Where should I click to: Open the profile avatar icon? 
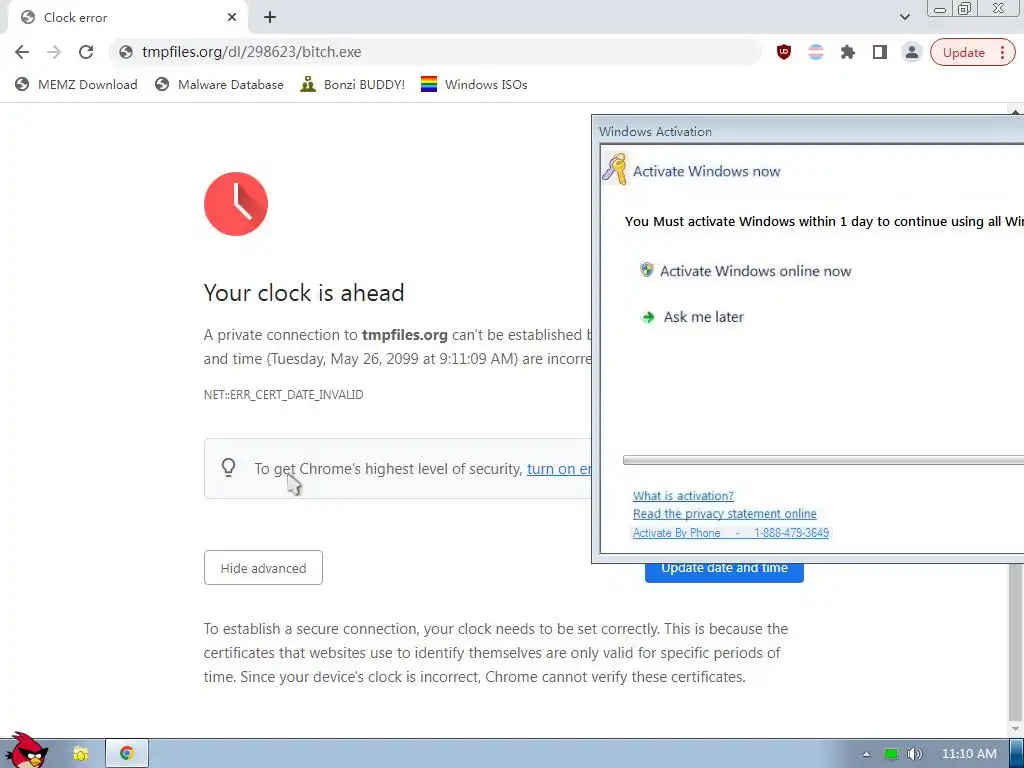tap(912, 52)
